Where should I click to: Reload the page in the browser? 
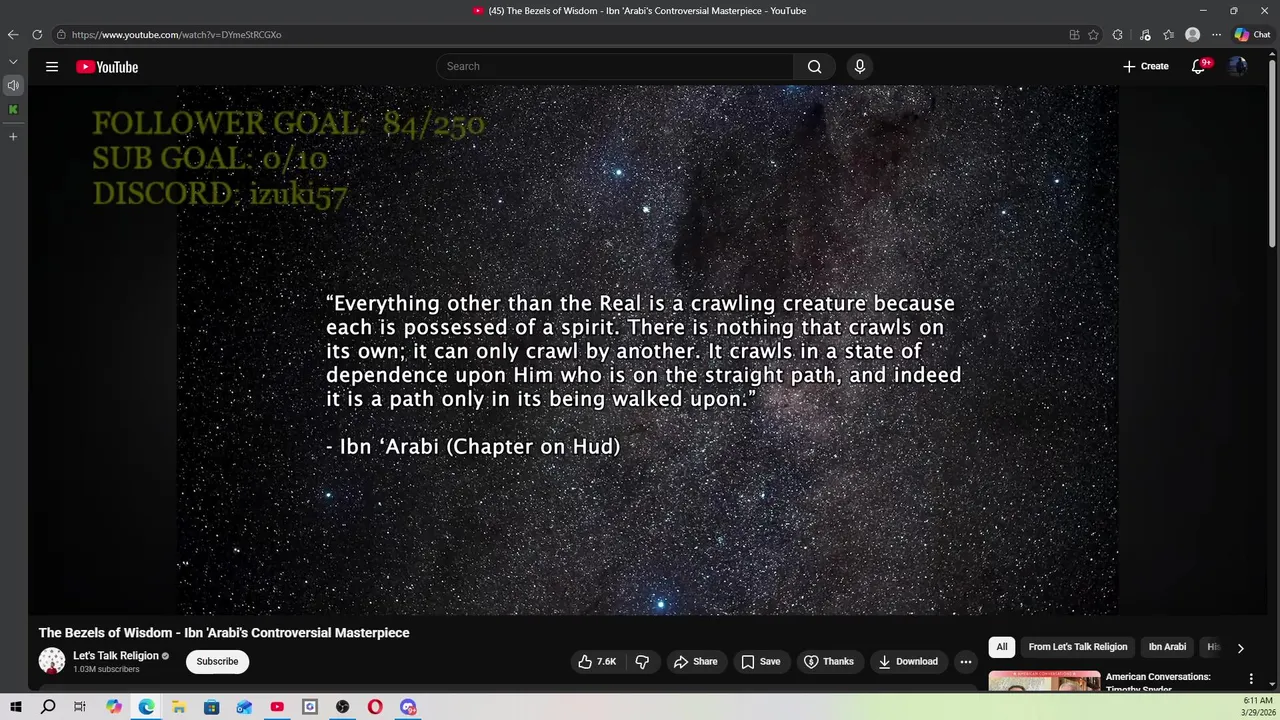click(37, 35)
